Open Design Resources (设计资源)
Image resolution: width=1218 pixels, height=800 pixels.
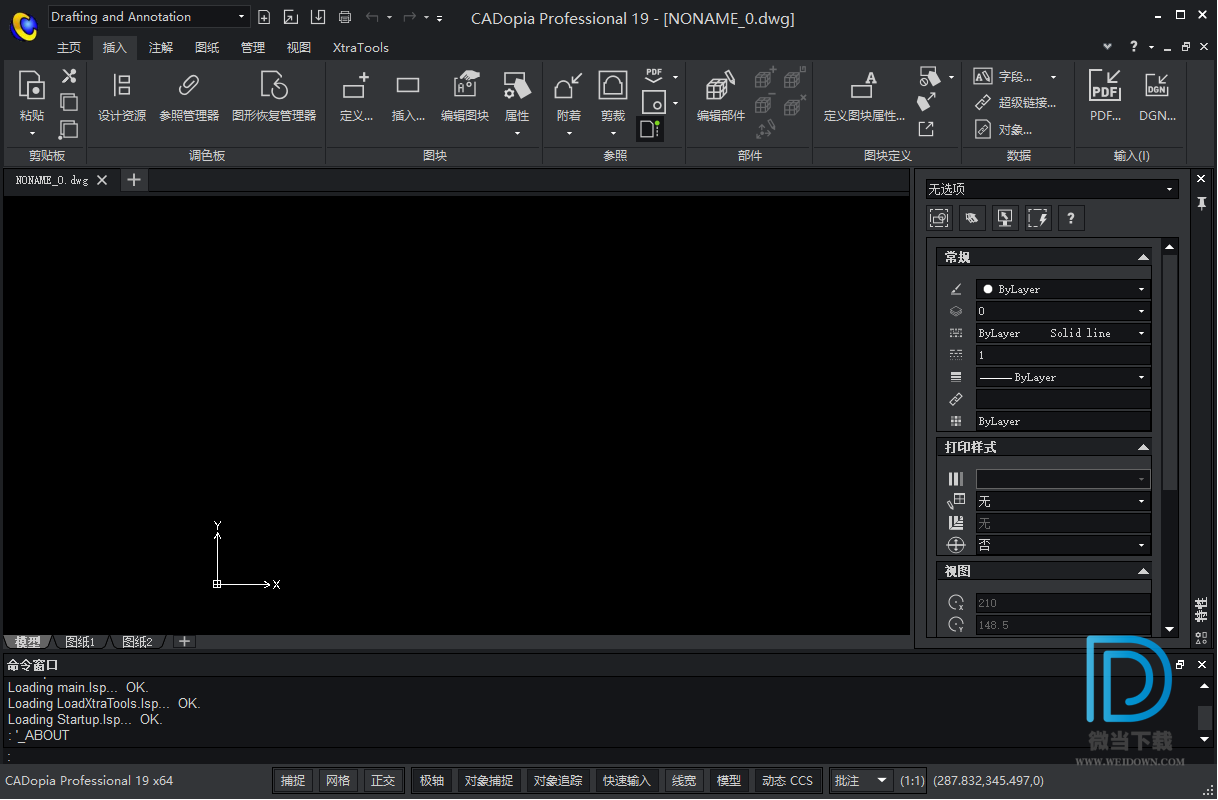tap(122, 97)
